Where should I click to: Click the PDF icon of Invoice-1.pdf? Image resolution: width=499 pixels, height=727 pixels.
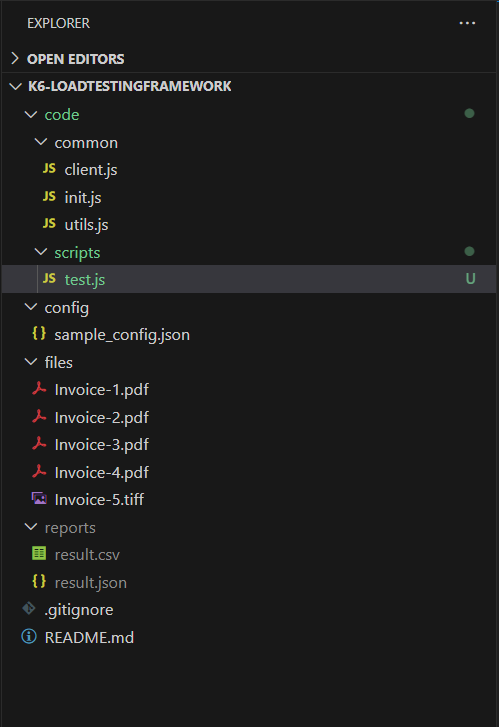click(39, 389)
